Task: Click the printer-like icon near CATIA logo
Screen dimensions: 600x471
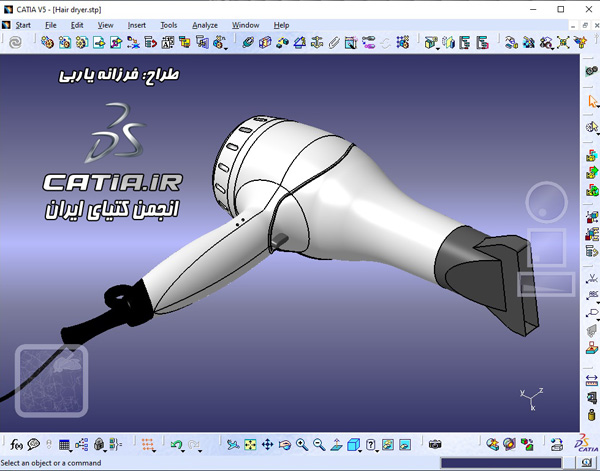Action: click(557, 445)
